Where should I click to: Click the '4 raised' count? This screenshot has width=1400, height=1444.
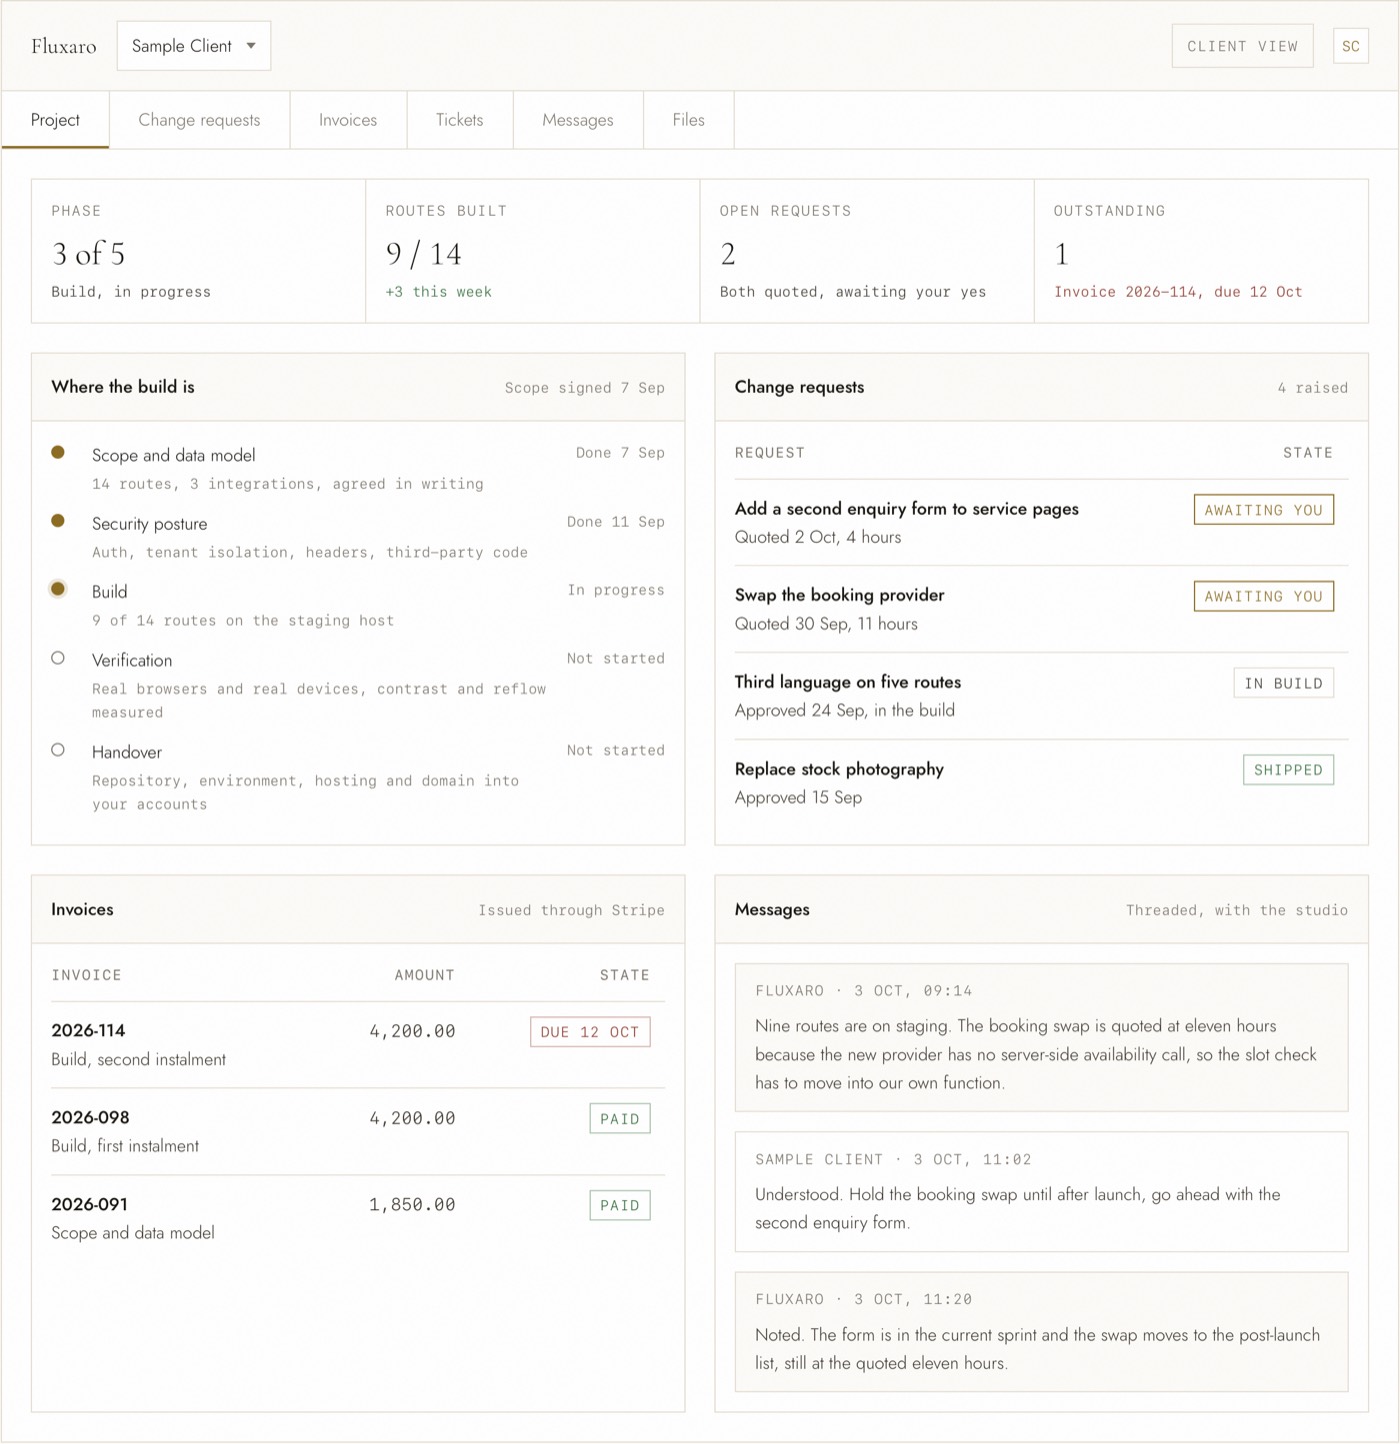(1313, 388)
